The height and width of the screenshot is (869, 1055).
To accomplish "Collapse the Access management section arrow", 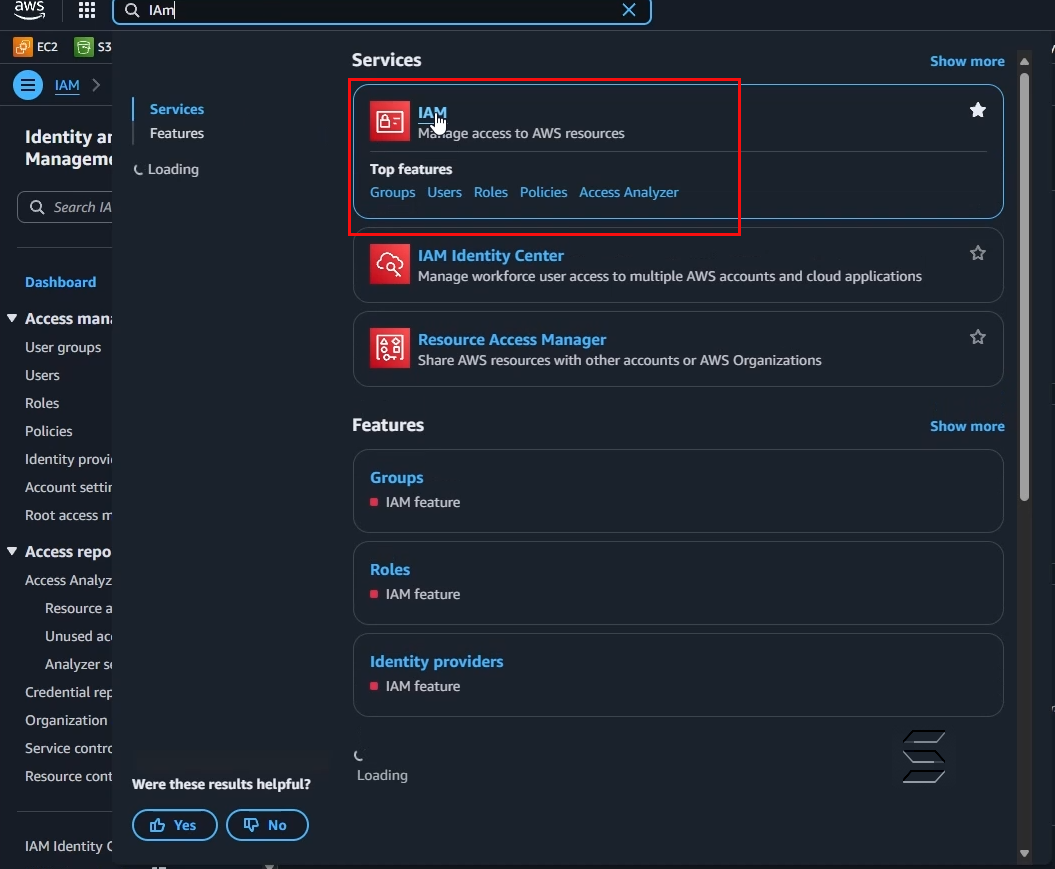I will [12, 318].
